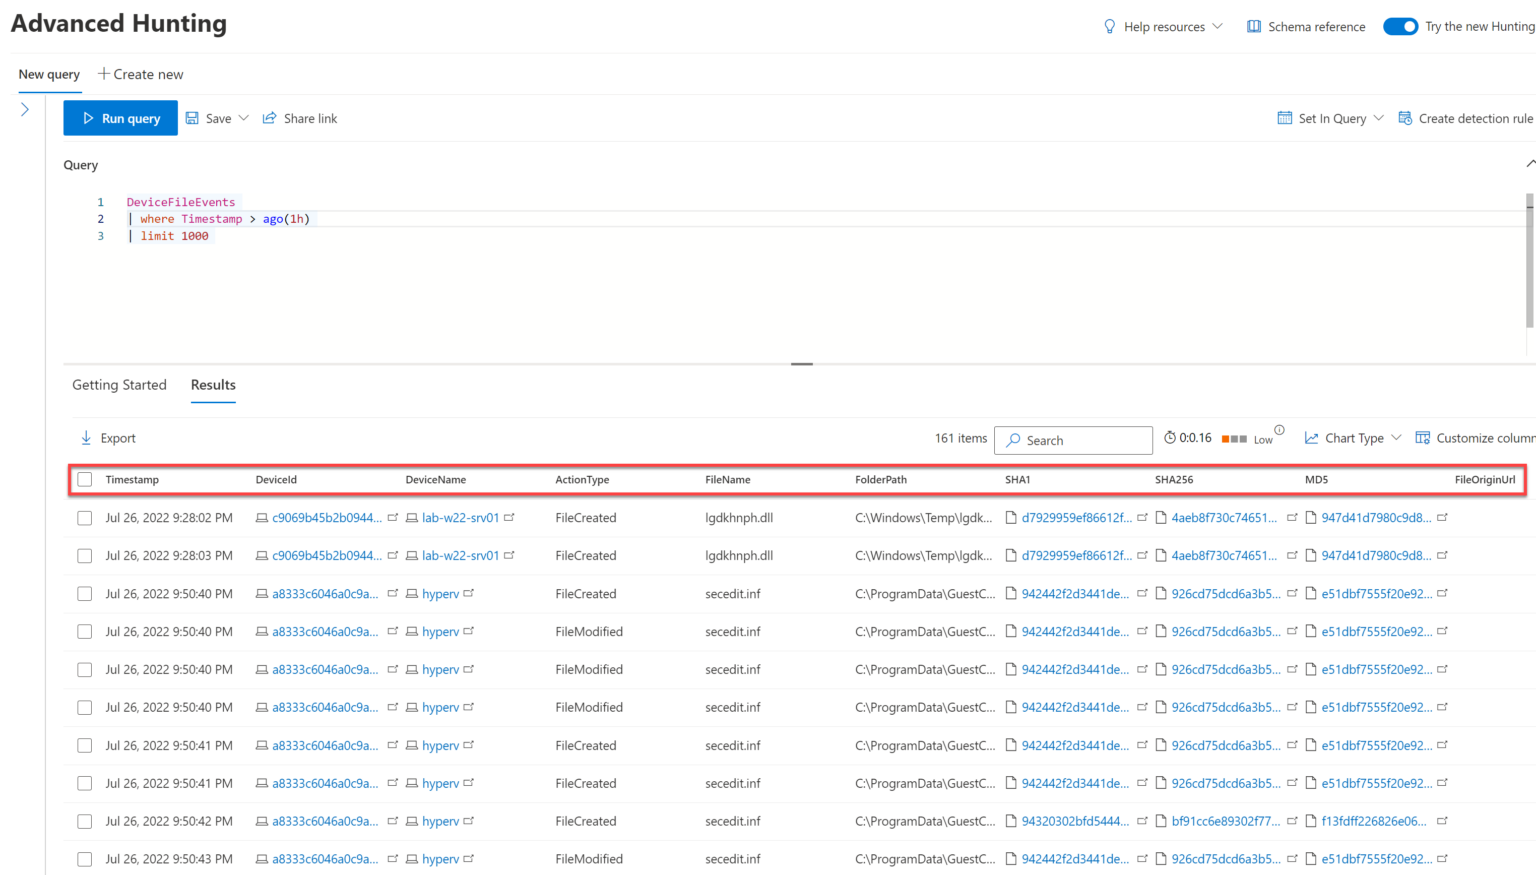This screenshot has width=1536, height=875.
Task: Expand the Set In Query dropdown
Action: click(x=1378, y=118)
